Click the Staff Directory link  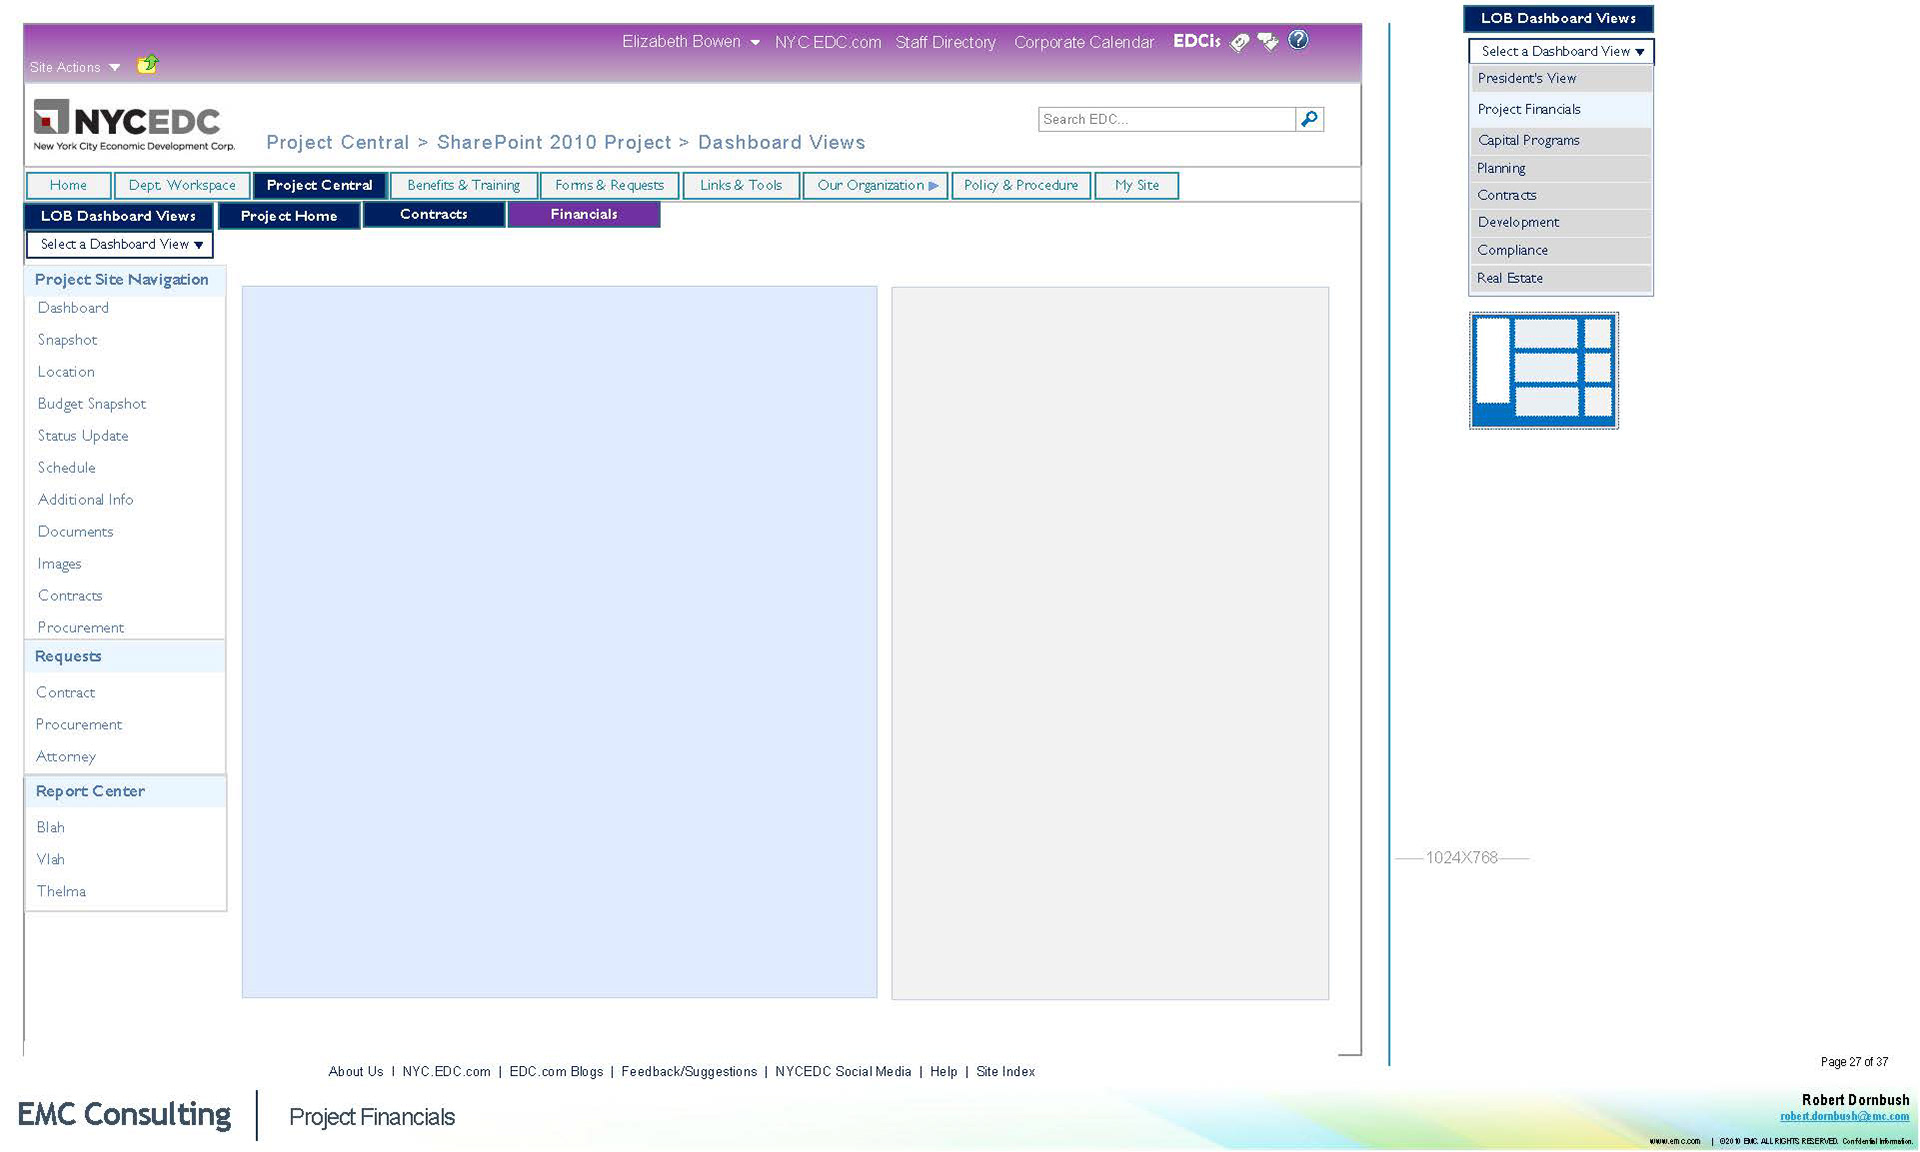click(x=945, y=42)
